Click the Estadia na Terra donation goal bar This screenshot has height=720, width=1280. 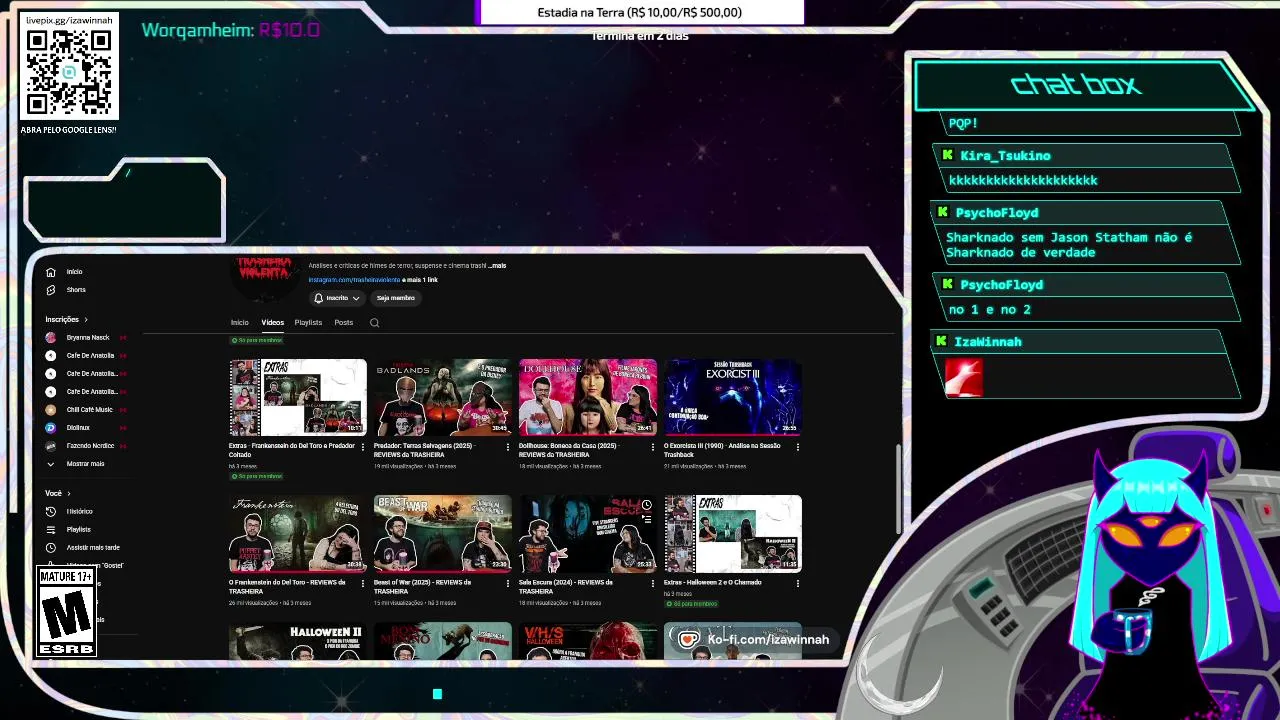pyautogui.click(x=642, y=13)
